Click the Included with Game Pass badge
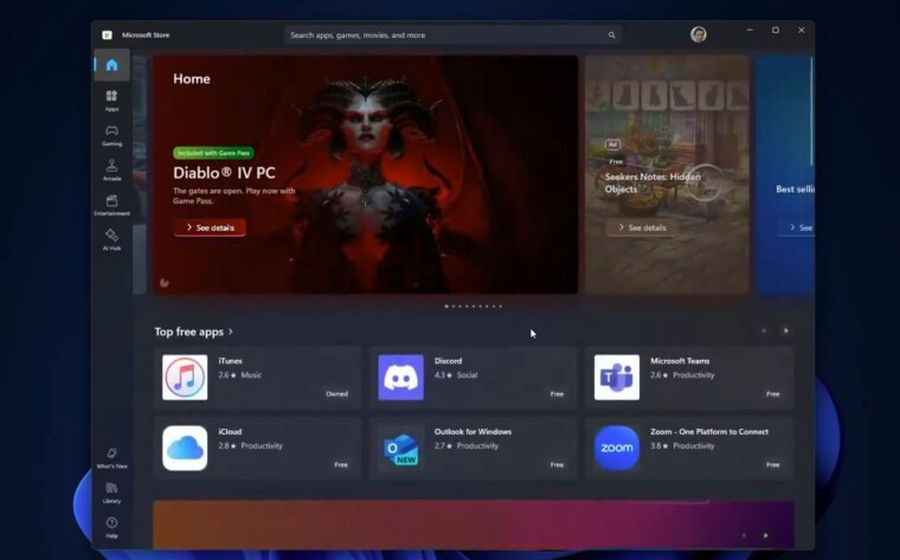 (x=214, y=153)
